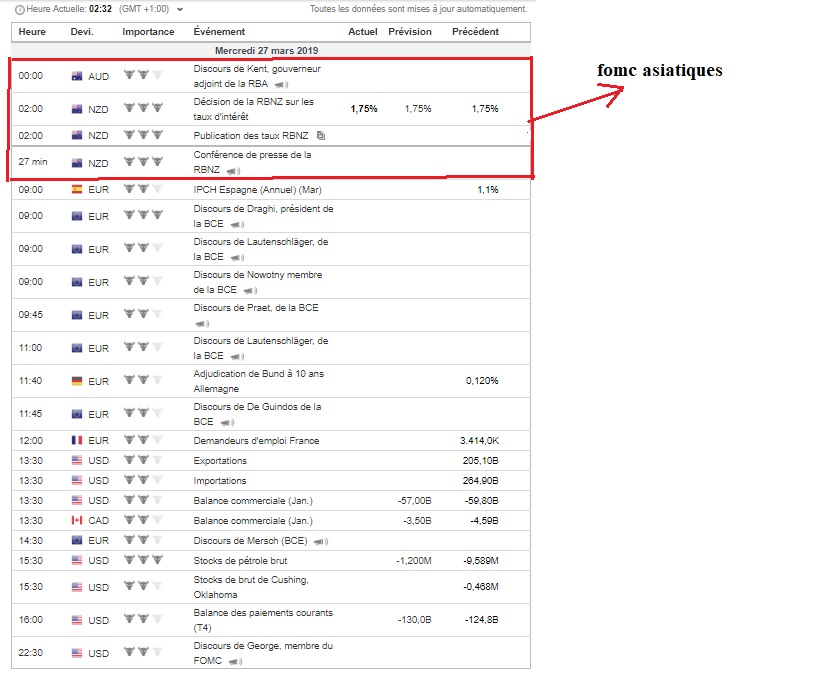Image resolution: width=815 pixels, height=675 pixels.
Task: Click forecast -130,0B for current account balance
Action: click(415, 620)
